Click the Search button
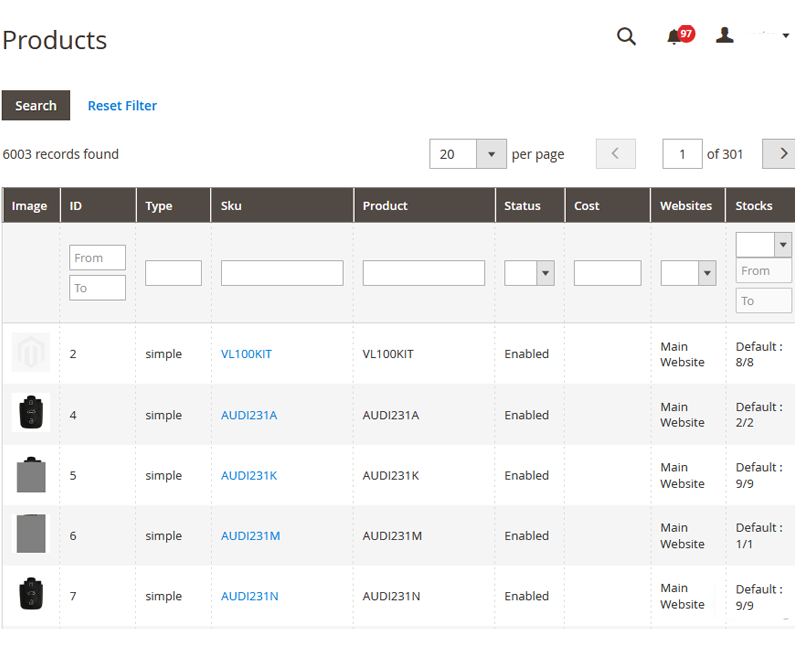 point(36,105)
